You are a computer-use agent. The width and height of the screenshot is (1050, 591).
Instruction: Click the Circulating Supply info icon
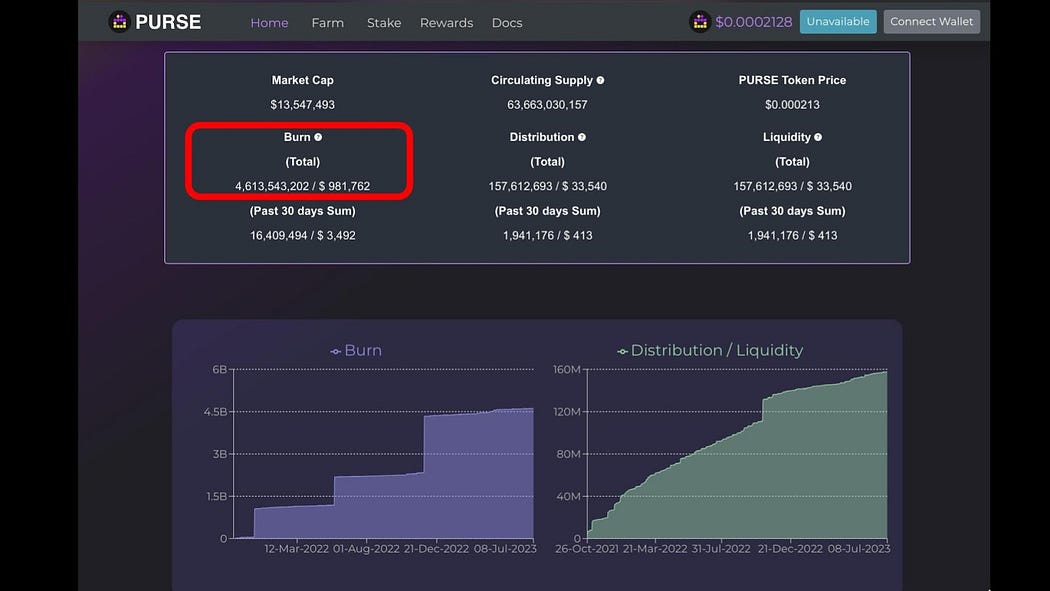(600, 80)
